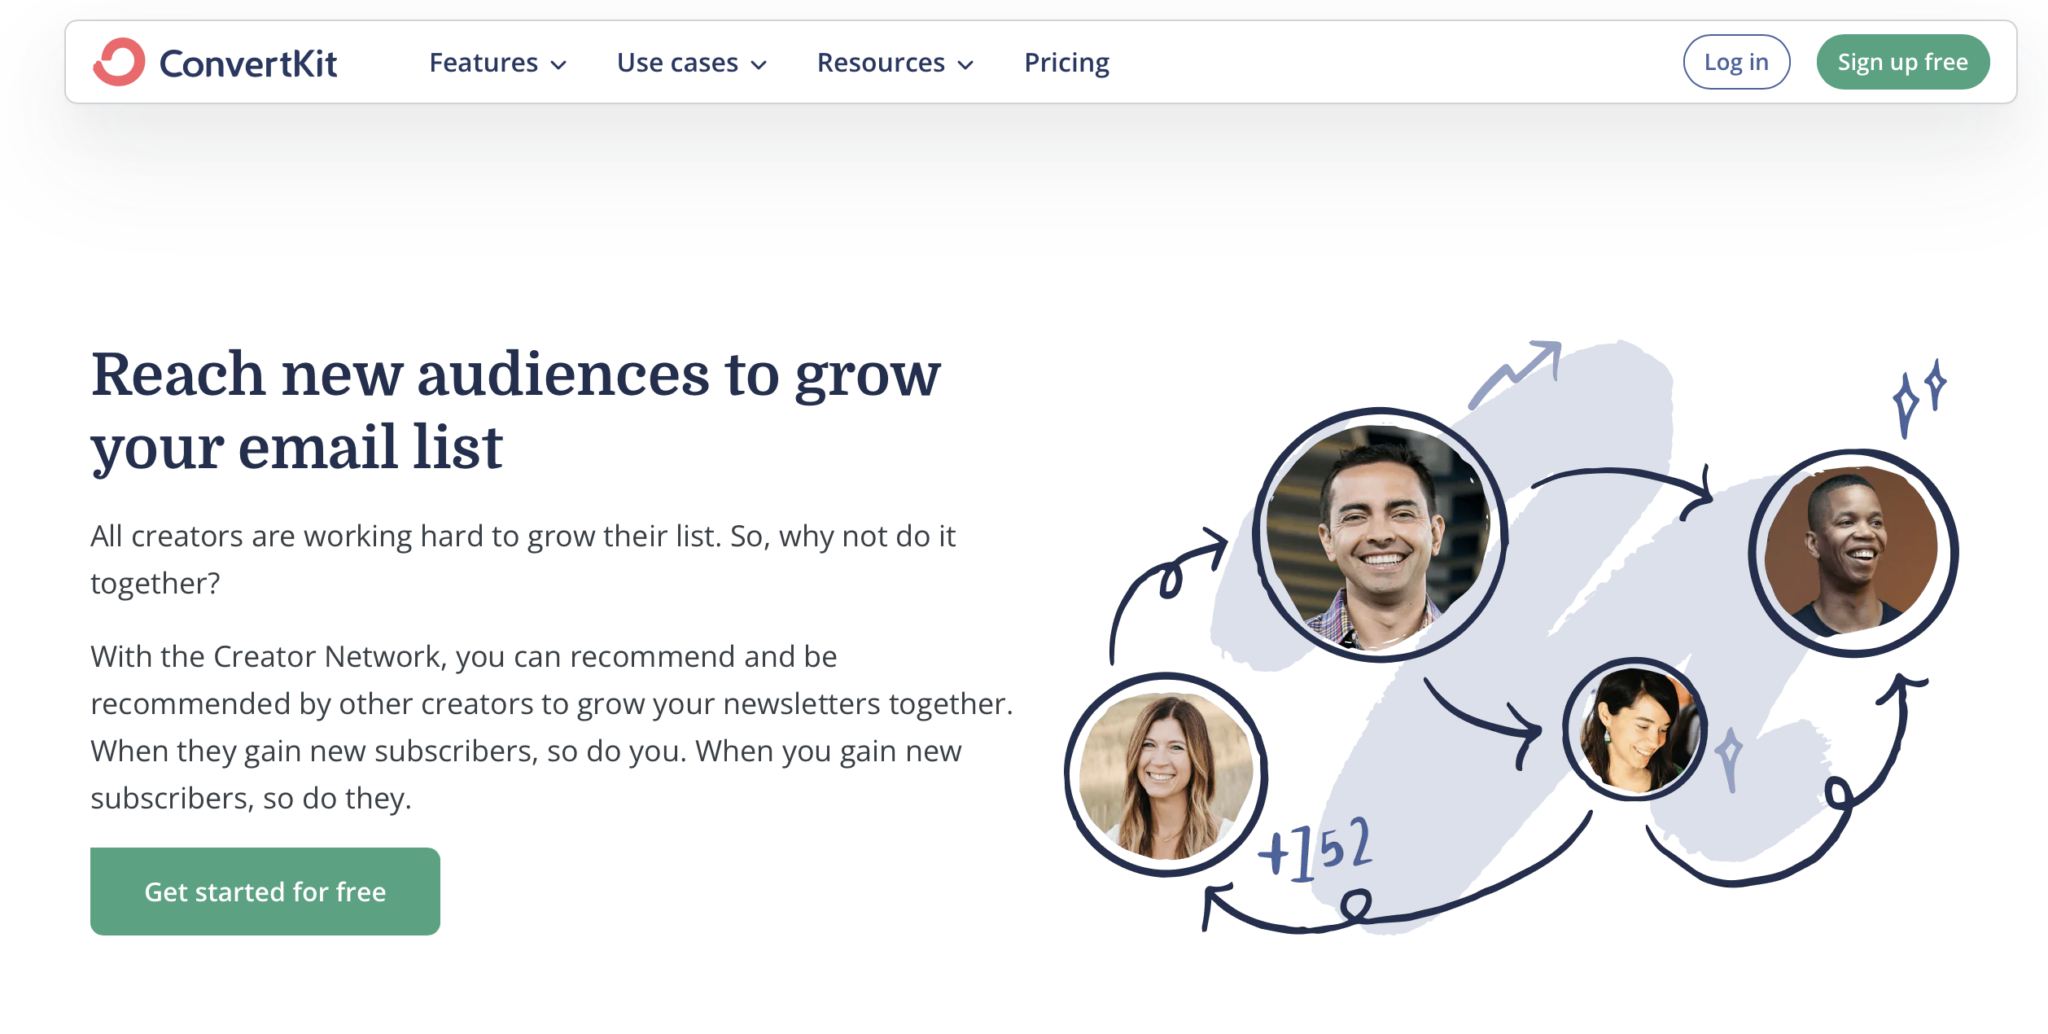The width and height of the screenshot is (2048, 1034).
Task: Go to the Pricing page
Action: 1066,63
